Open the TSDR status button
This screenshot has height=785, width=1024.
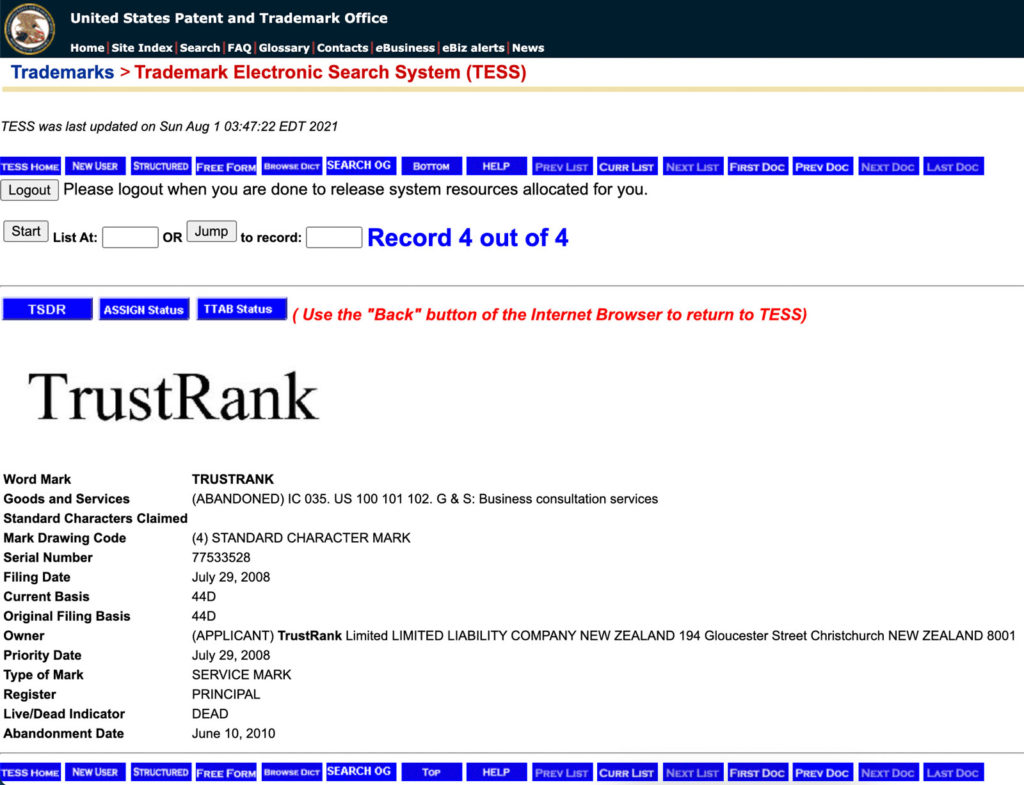[47, 309]
